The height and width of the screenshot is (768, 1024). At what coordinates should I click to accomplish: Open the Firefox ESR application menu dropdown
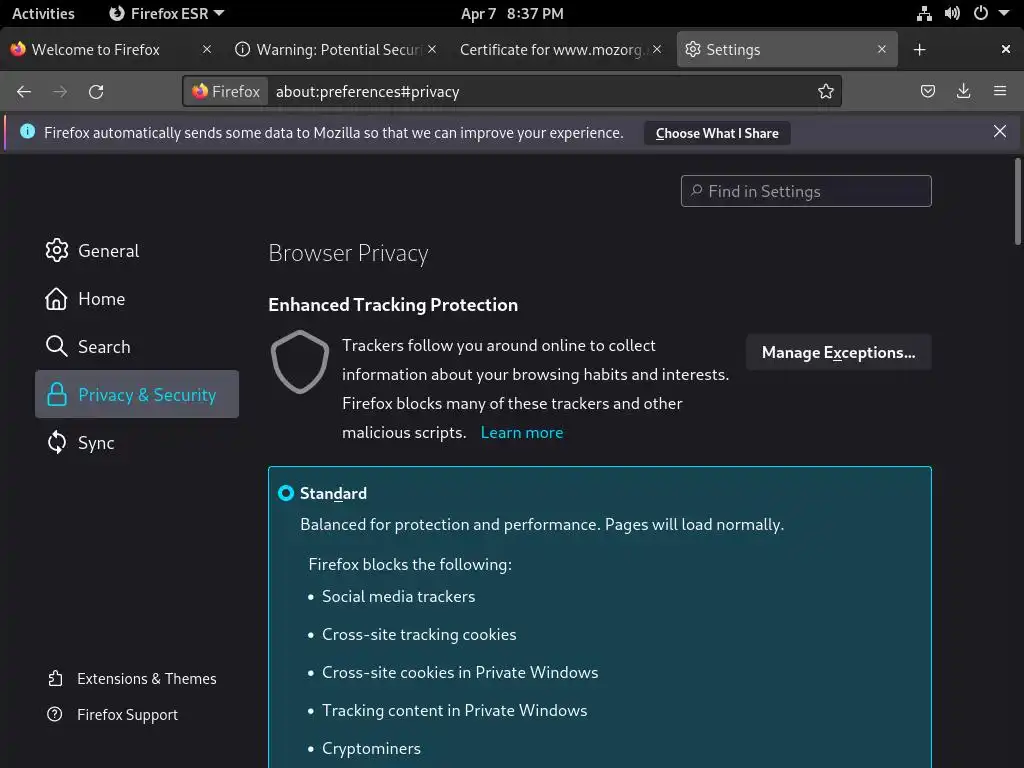coord(167,13)
